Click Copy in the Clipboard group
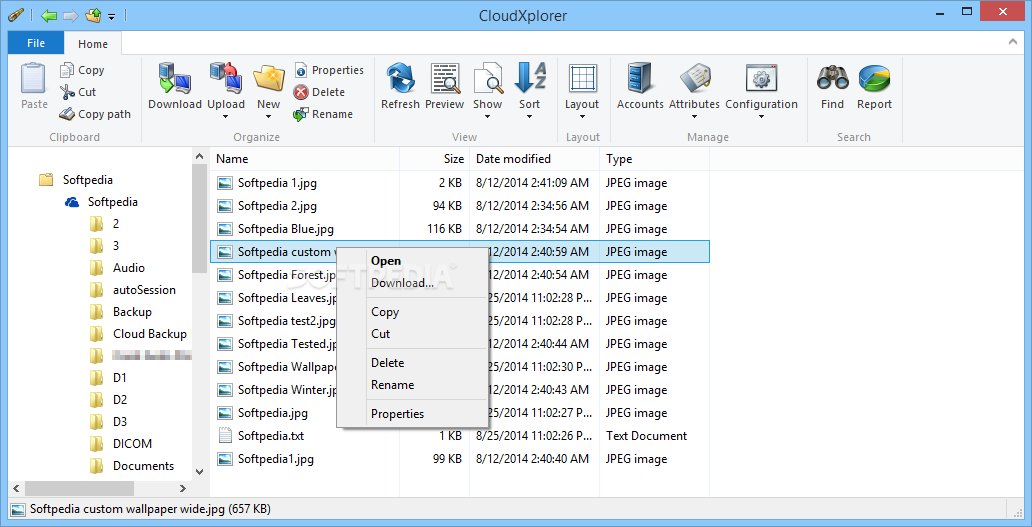Viewport: 1032px width, 527px height. (82, 70)
